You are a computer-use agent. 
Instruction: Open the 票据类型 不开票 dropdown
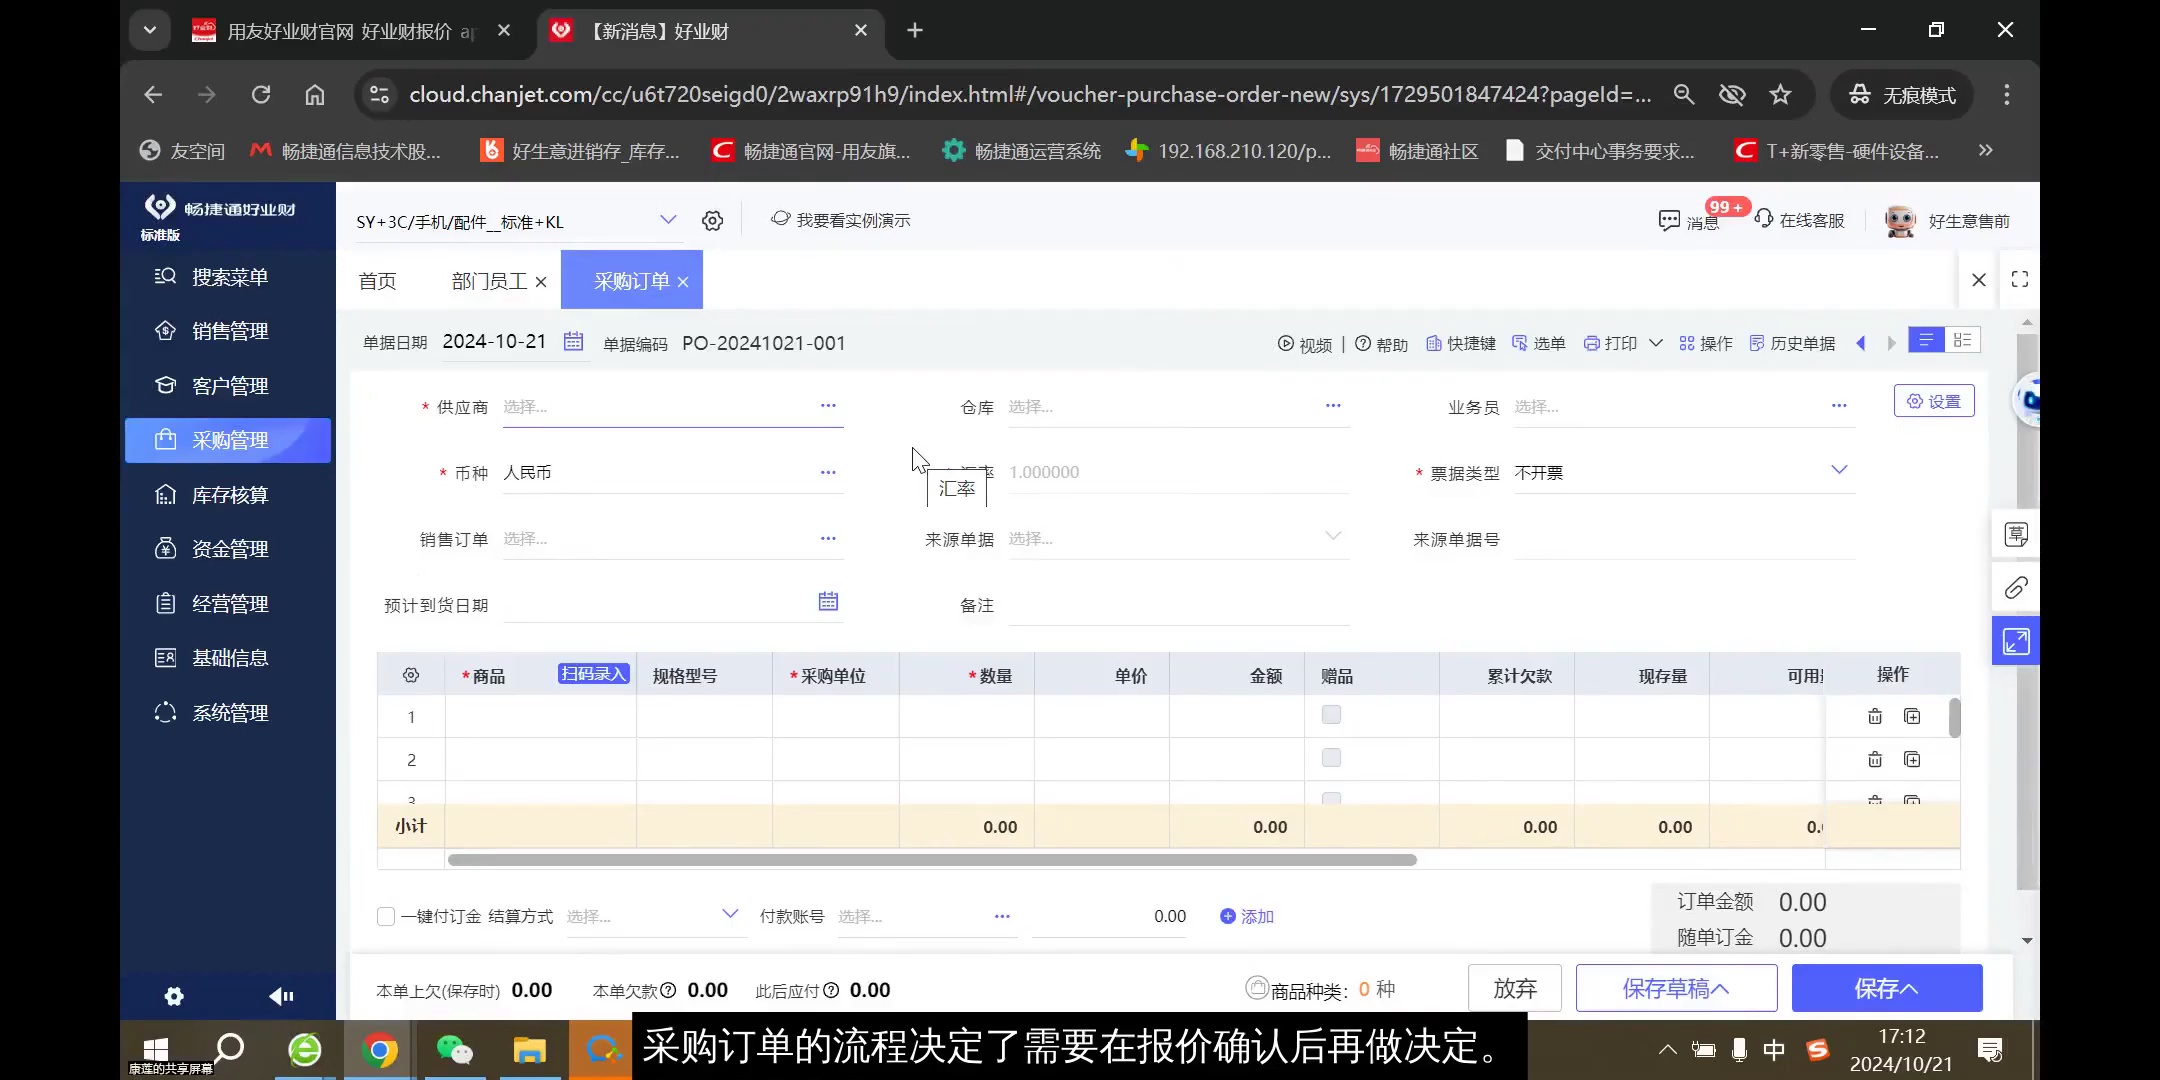click(x=1838, y=470)
